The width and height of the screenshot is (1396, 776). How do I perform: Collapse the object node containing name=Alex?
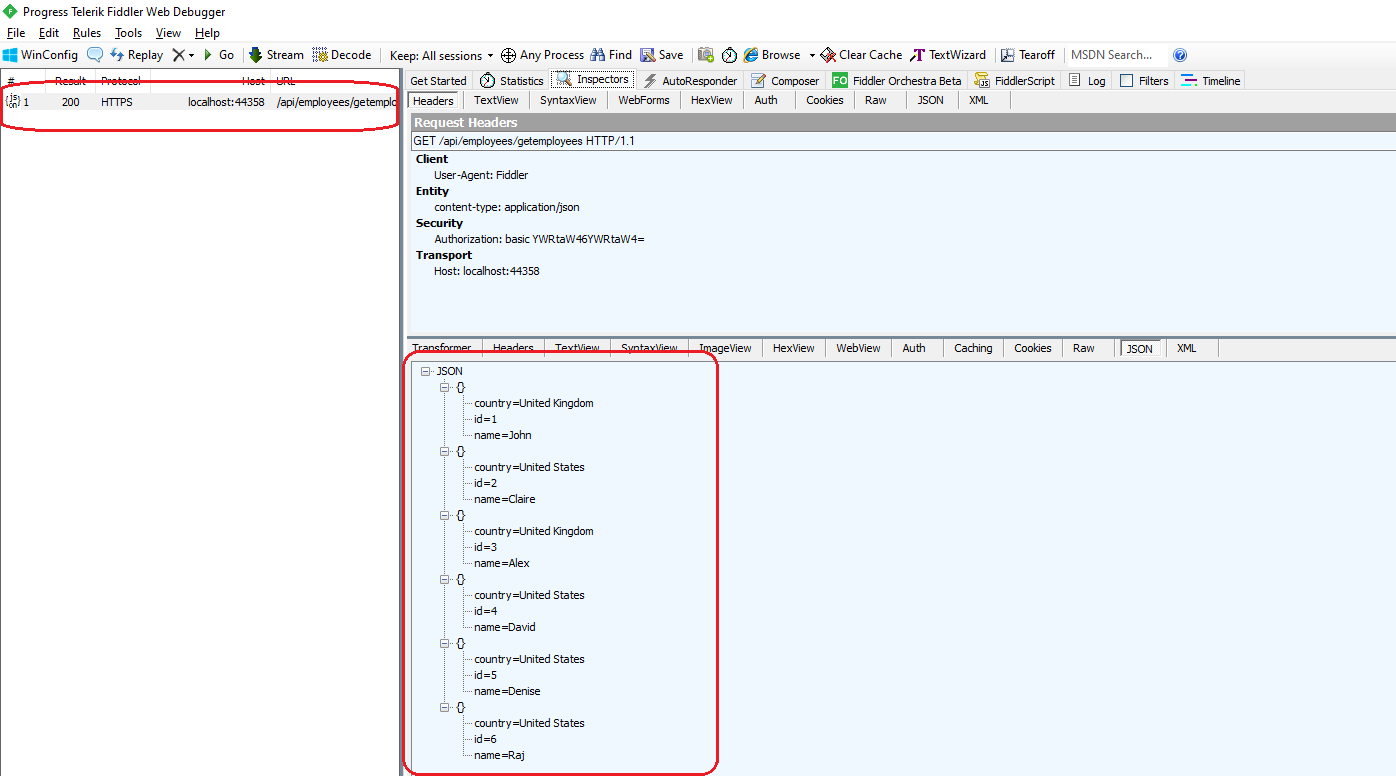pos(445,515)
